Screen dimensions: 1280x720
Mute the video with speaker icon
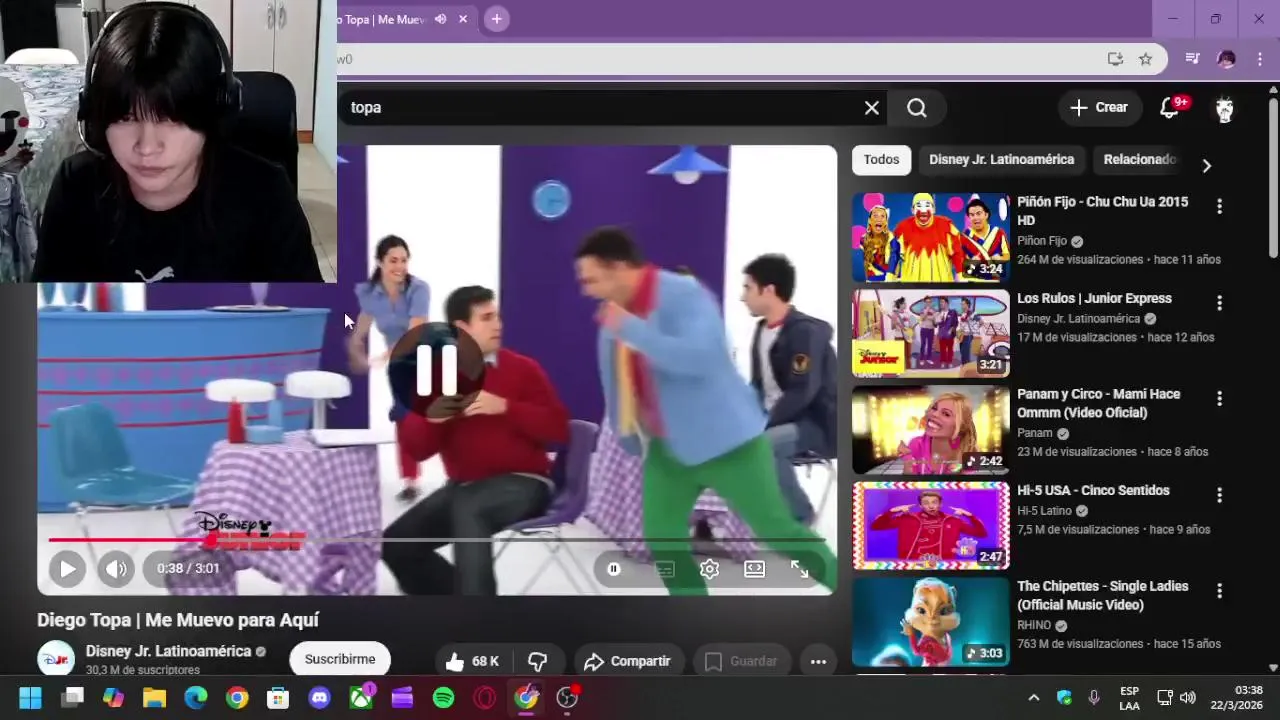tap(116, 569)
